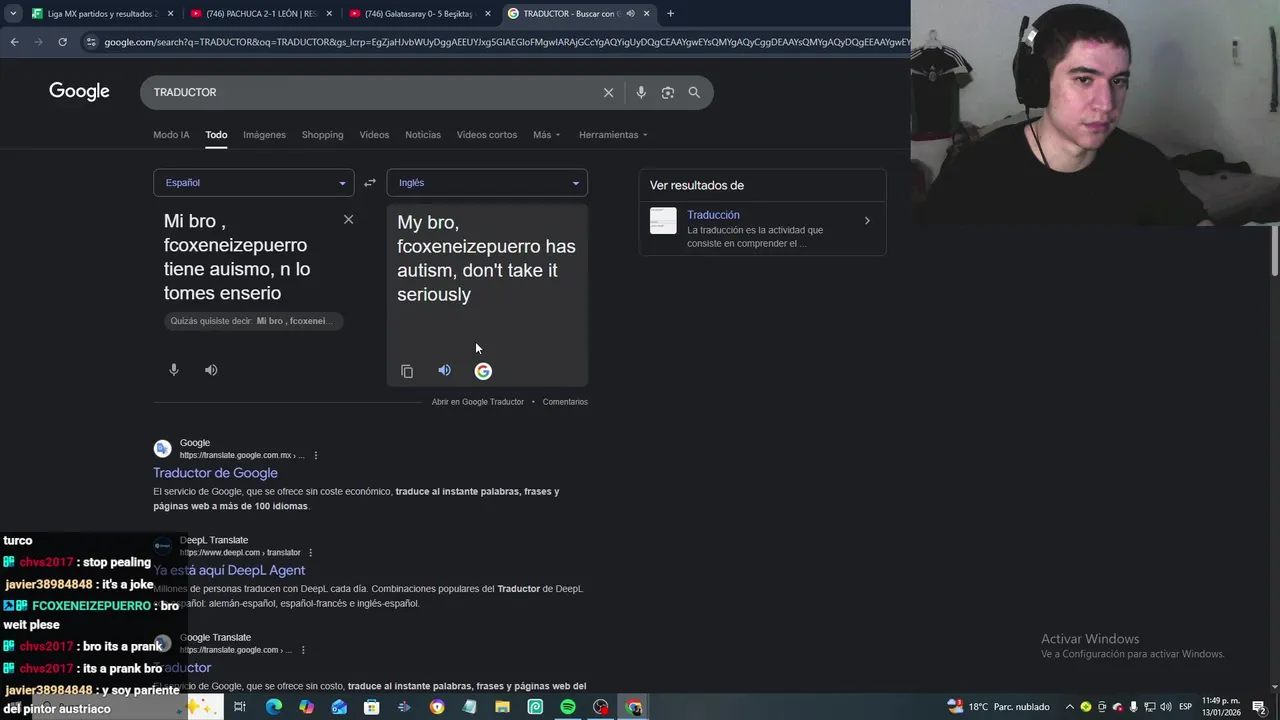Click the magnifying glass search button
Image resolution: width=1280 pixels, height=720 pixels.
694,92
